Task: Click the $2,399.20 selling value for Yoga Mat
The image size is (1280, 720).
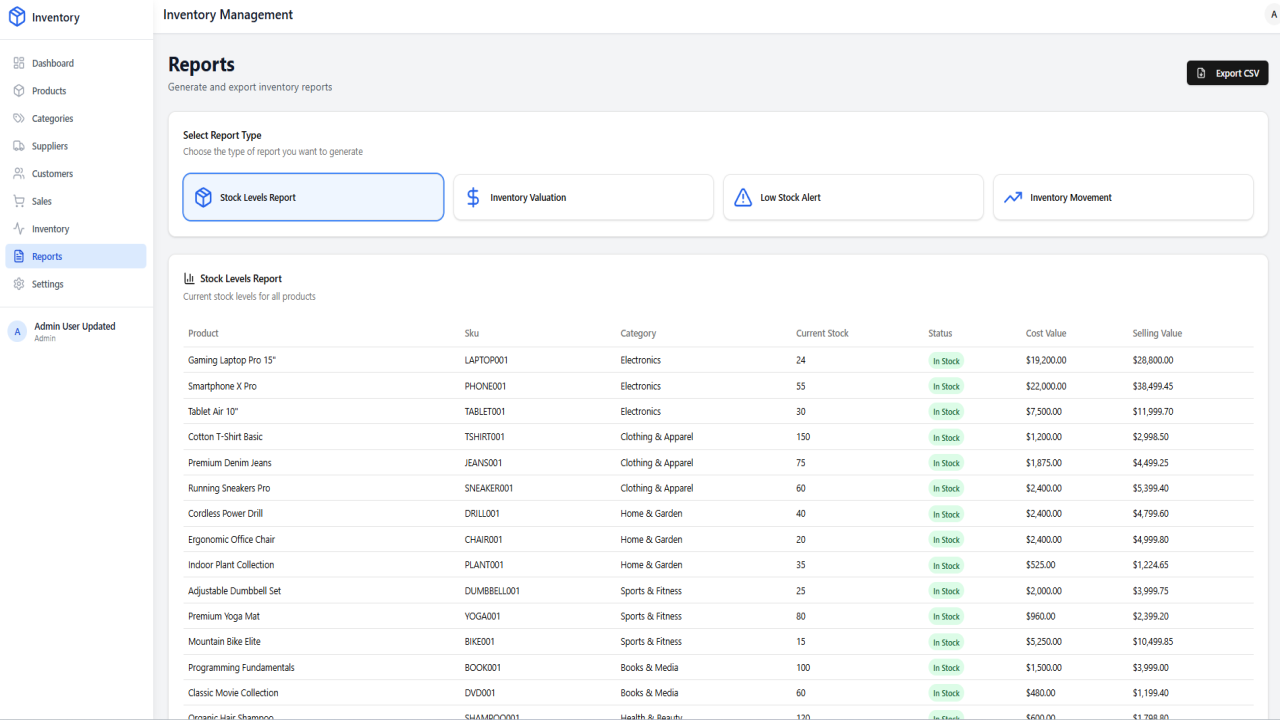Action: (1151, 617)
